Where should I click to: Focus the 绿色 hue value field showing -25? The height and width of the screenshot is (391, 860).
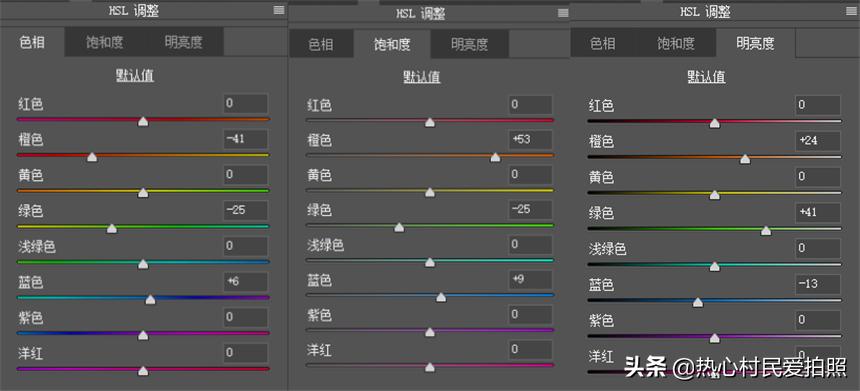pyautogui.click(x=246, y=211)
